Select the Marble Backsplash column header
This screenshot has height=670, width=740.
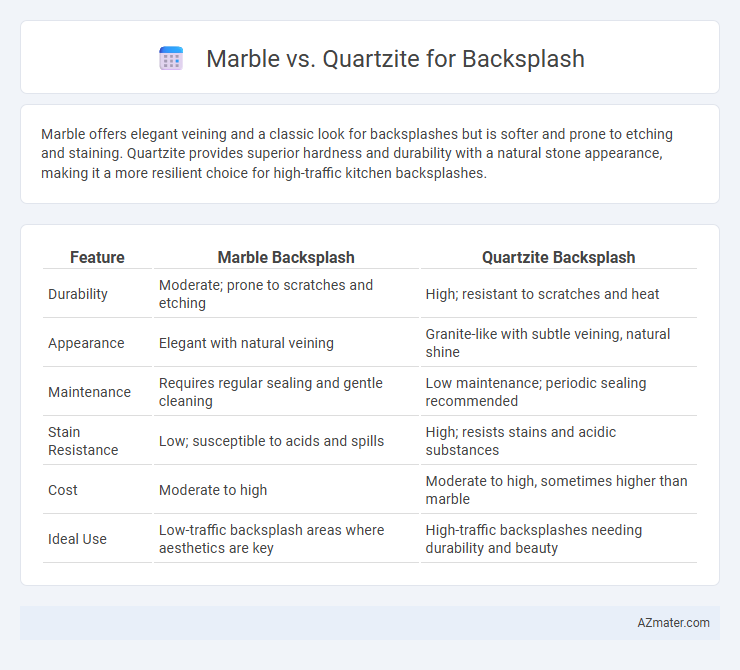pos(286,257)
